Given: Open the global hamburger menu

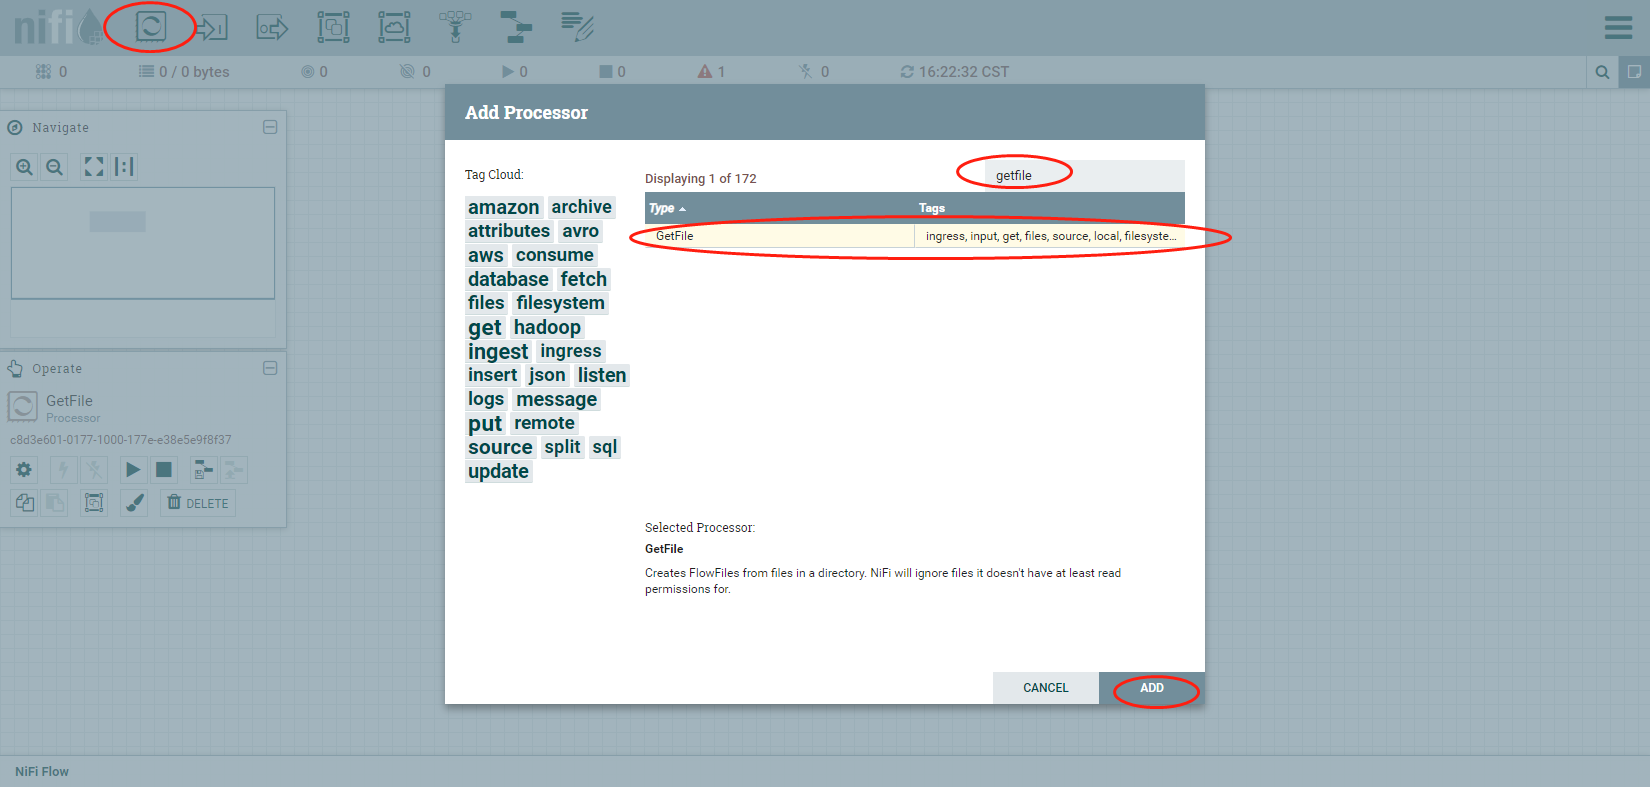Looking at the screenshot, I should click(x=1618, y=27).
